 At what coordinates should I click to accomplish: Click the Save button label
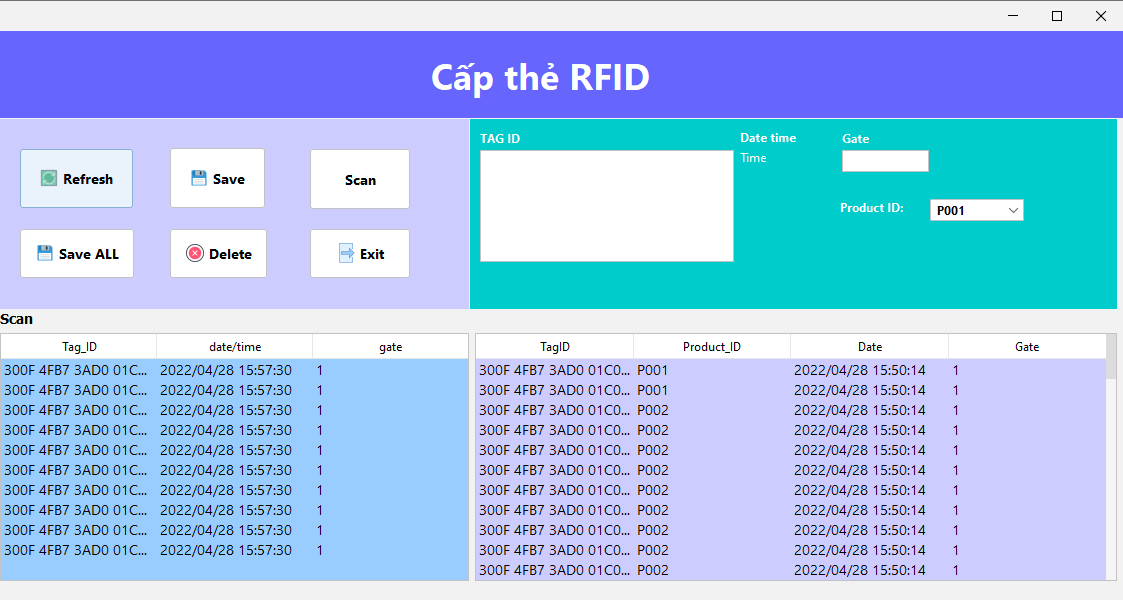click(x=228, y=179)
